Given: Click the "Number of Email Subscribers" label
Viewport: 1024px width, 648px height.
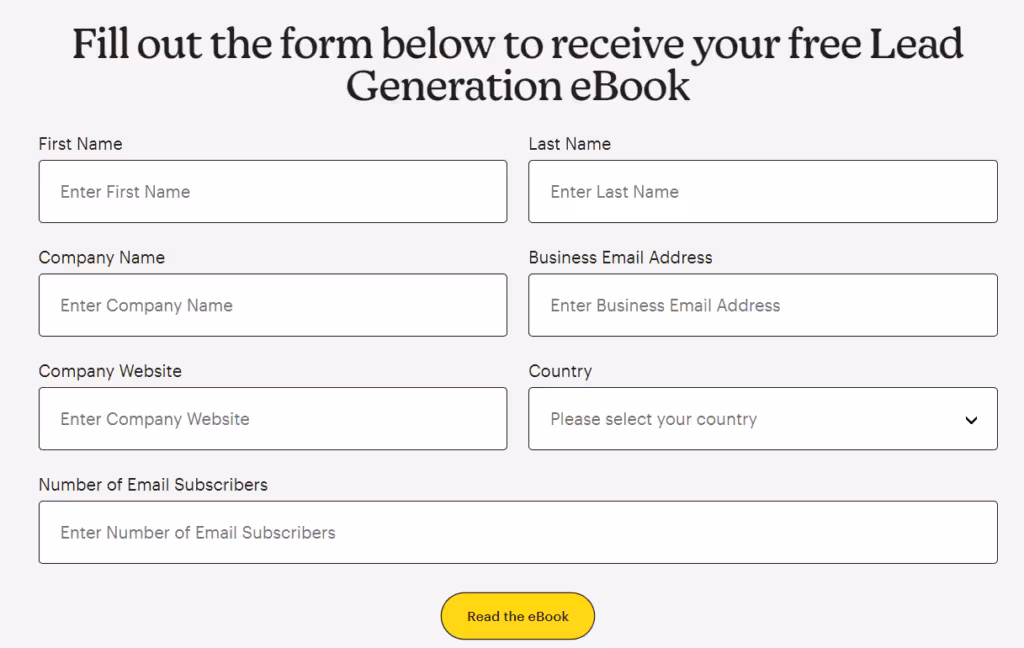Looking at the screenshot, I should [153, 485].
